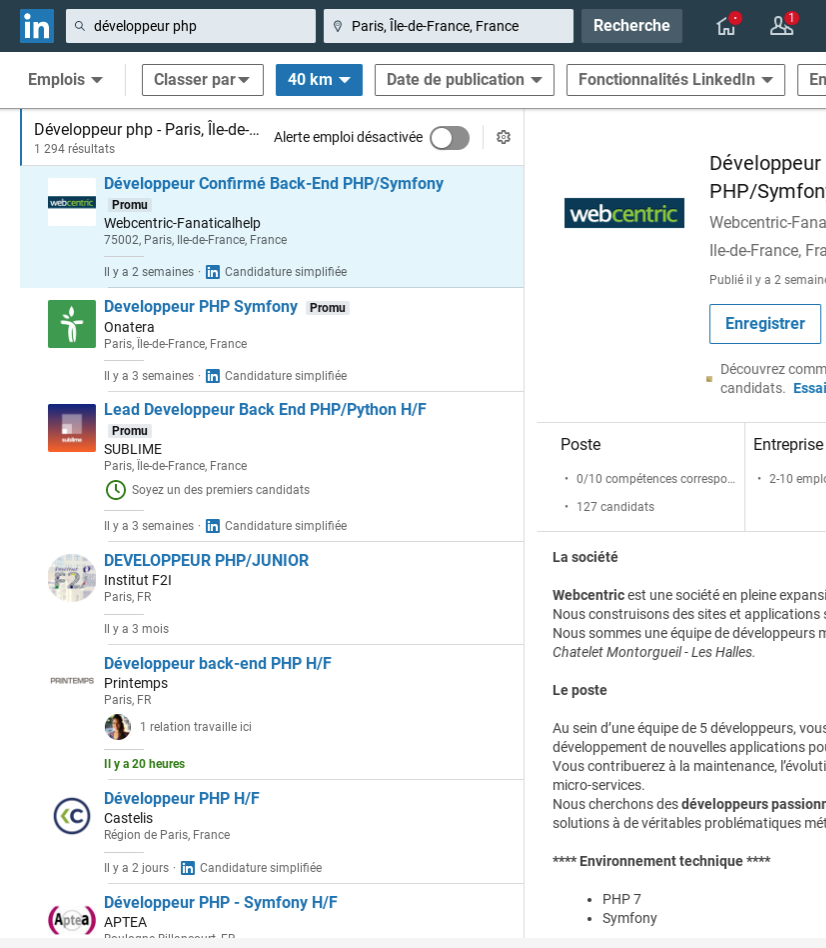Viewport: 826px width, 948px height.
Task: Click the location pin icon in location field
Action: pos(338,26)
